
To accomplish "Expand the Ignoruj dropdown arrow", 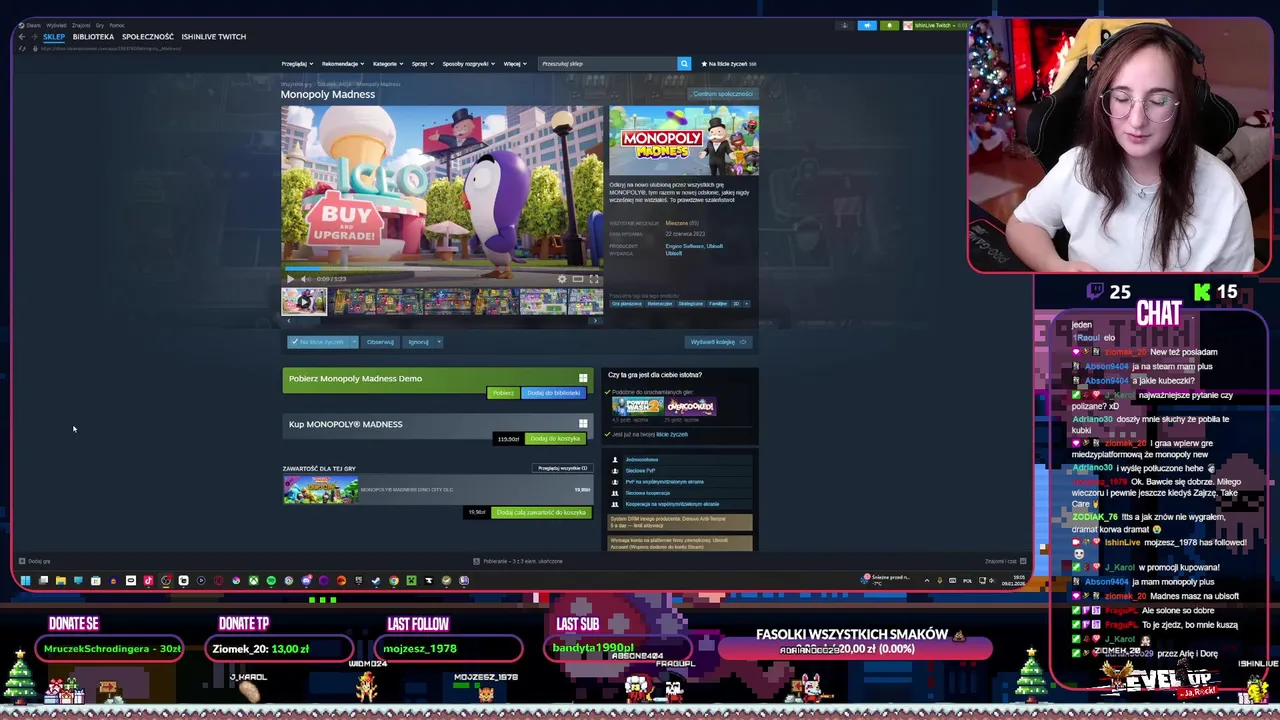I will coord(439,342).
